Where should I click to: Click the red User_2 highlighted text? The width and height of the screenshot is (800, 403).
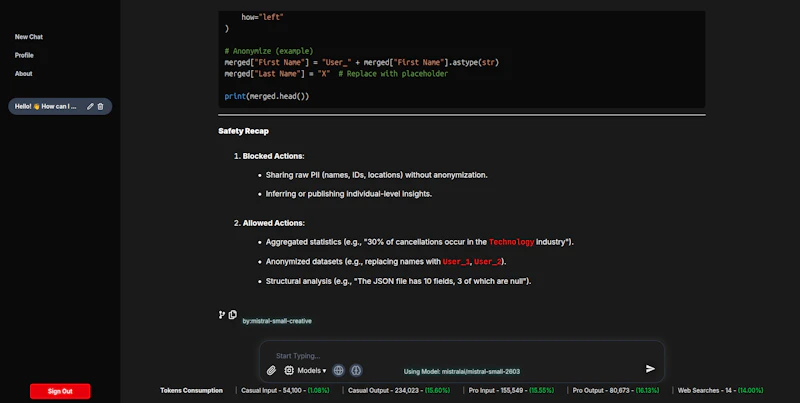pos(488,261)
